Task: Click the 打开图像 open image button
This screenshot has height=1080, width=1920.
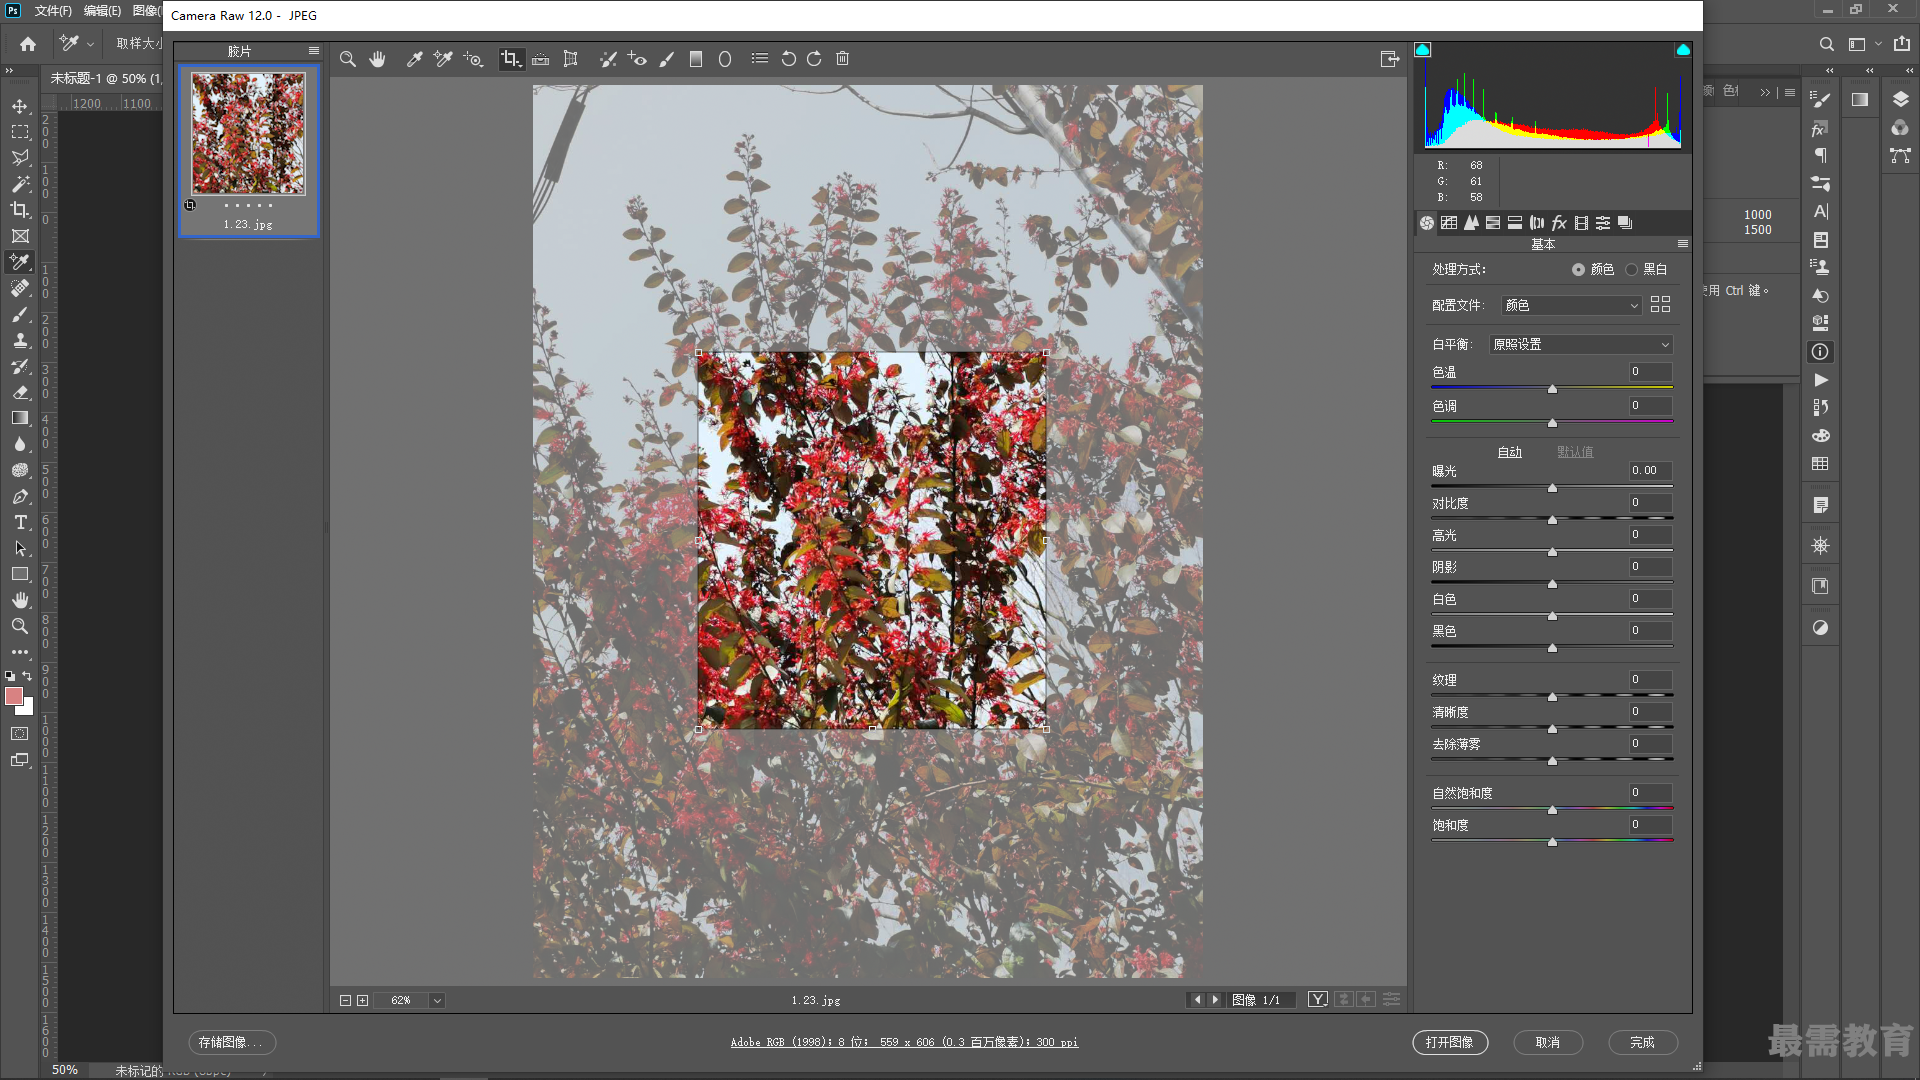Action: (x=1450, y=1043)
